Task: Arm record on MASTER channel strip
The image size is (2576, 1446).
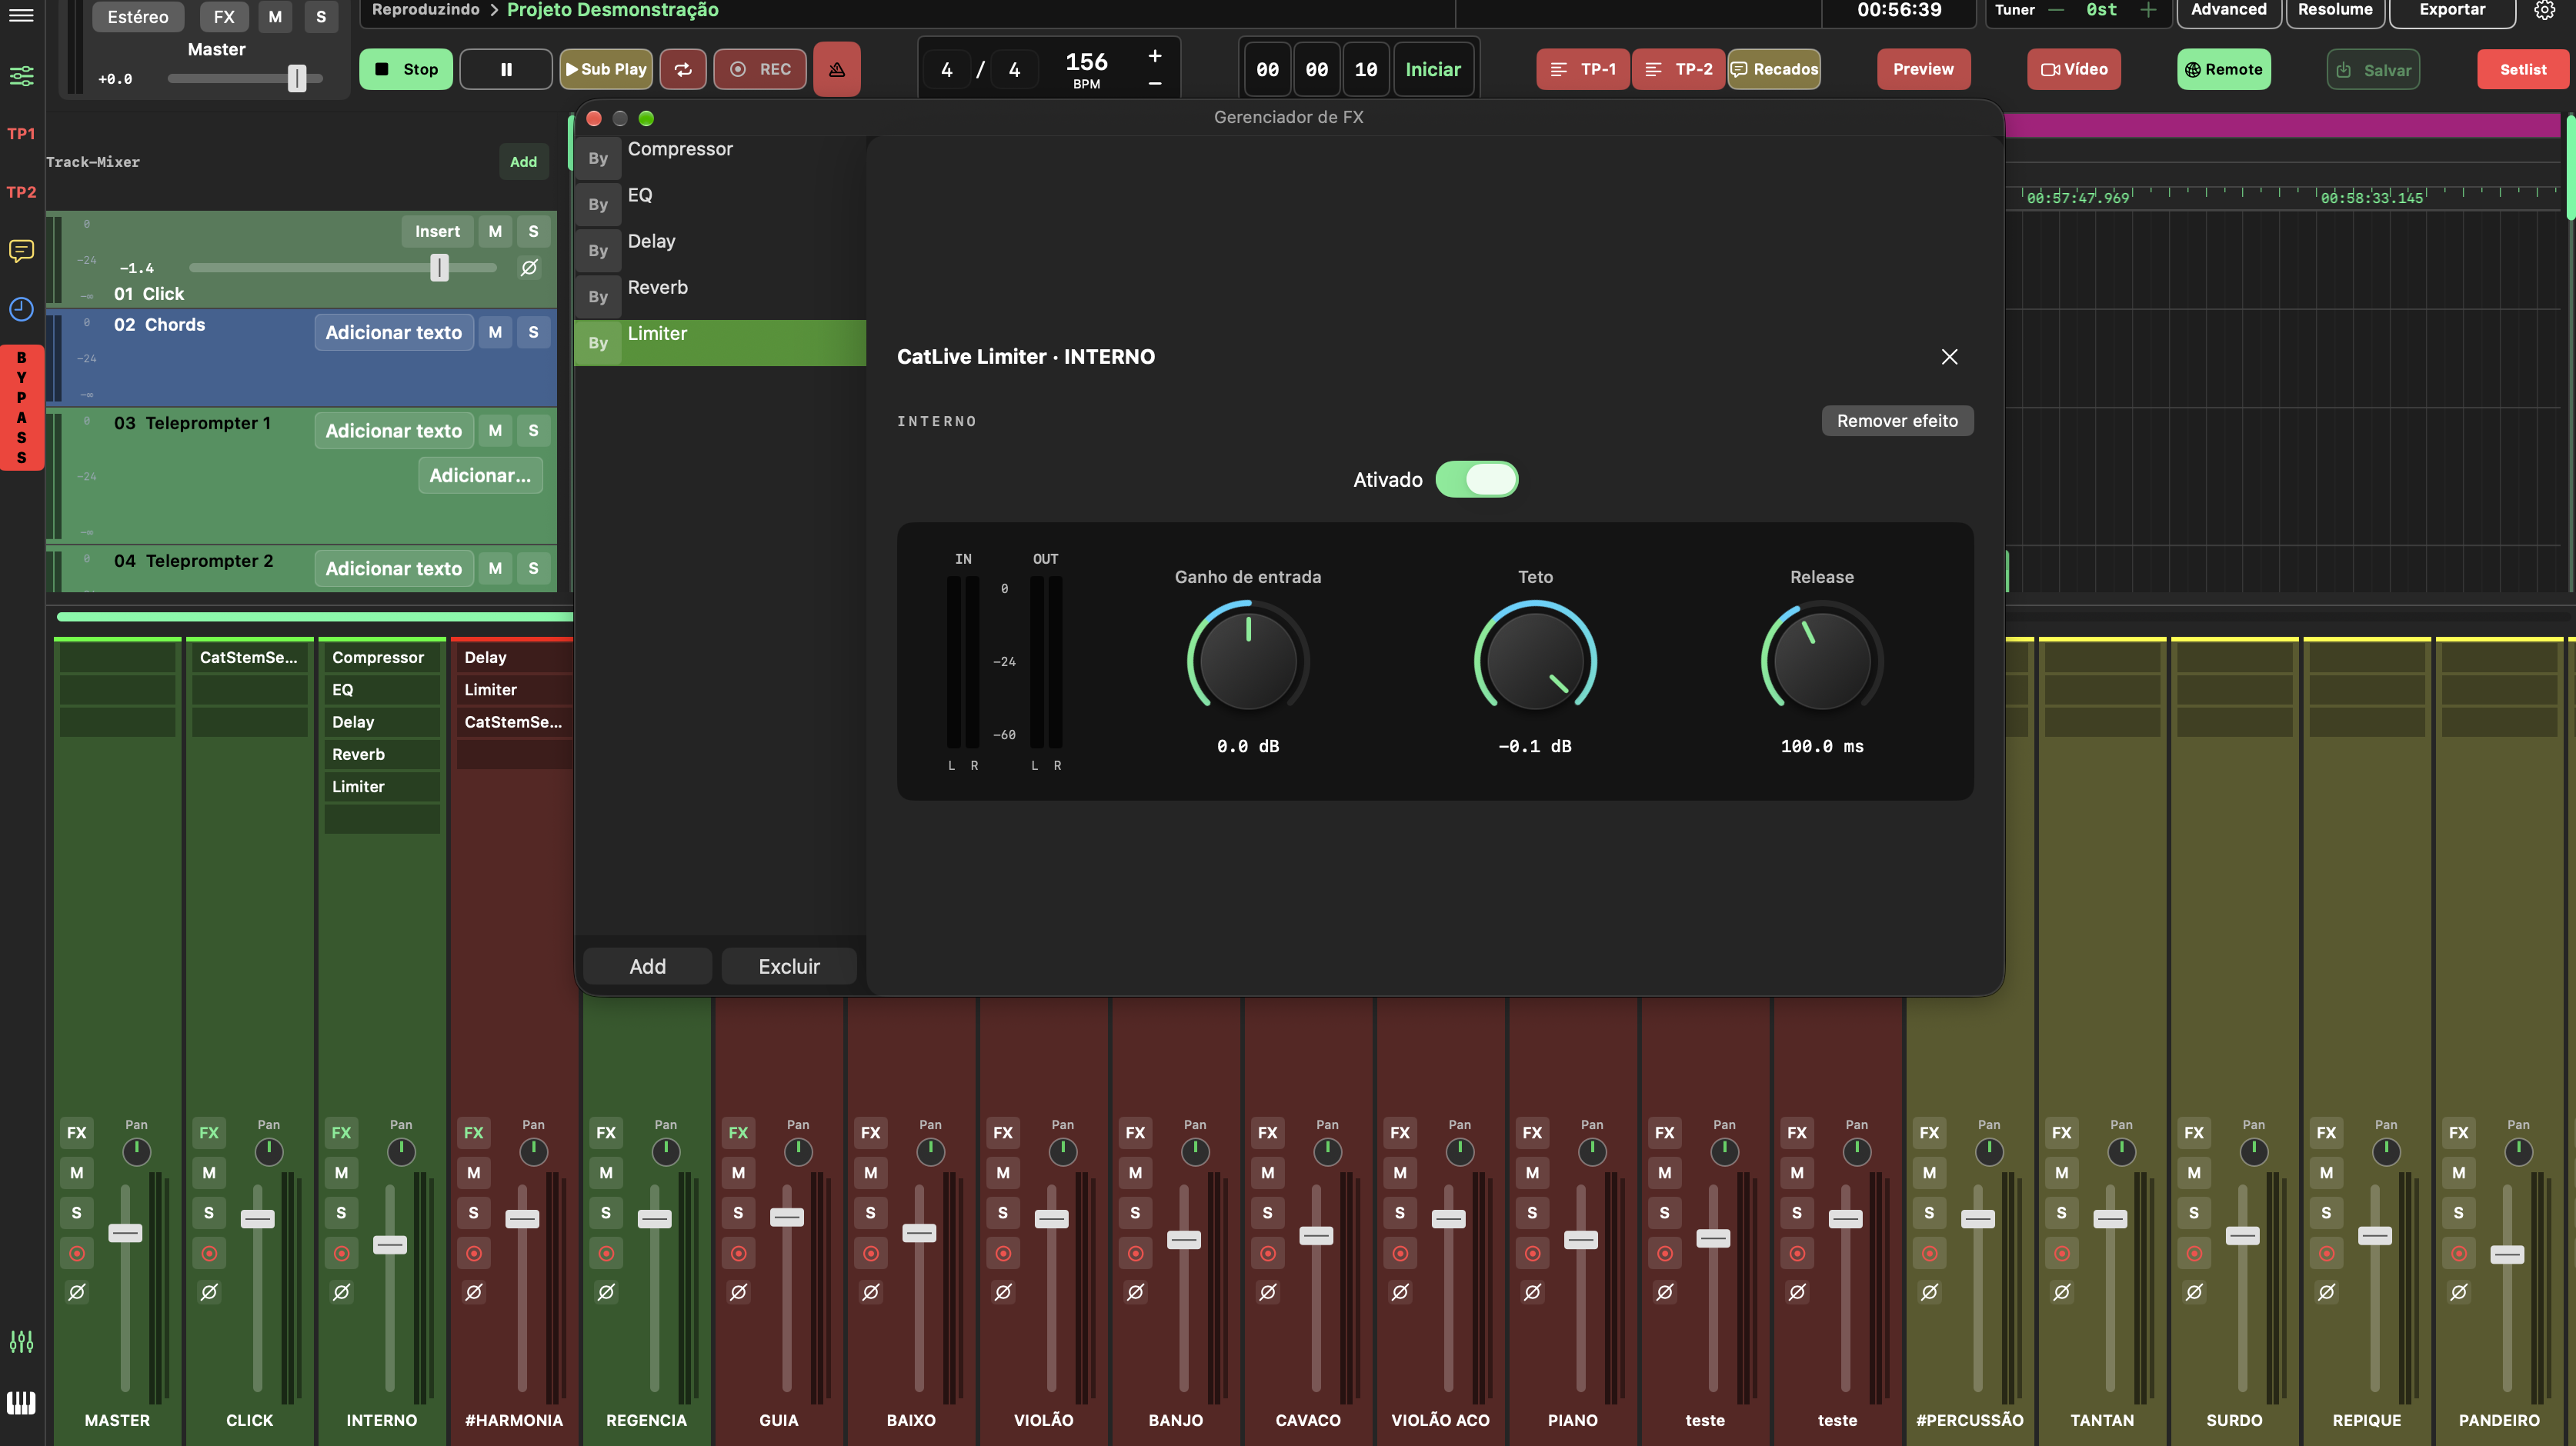Action: (77, 1253)
